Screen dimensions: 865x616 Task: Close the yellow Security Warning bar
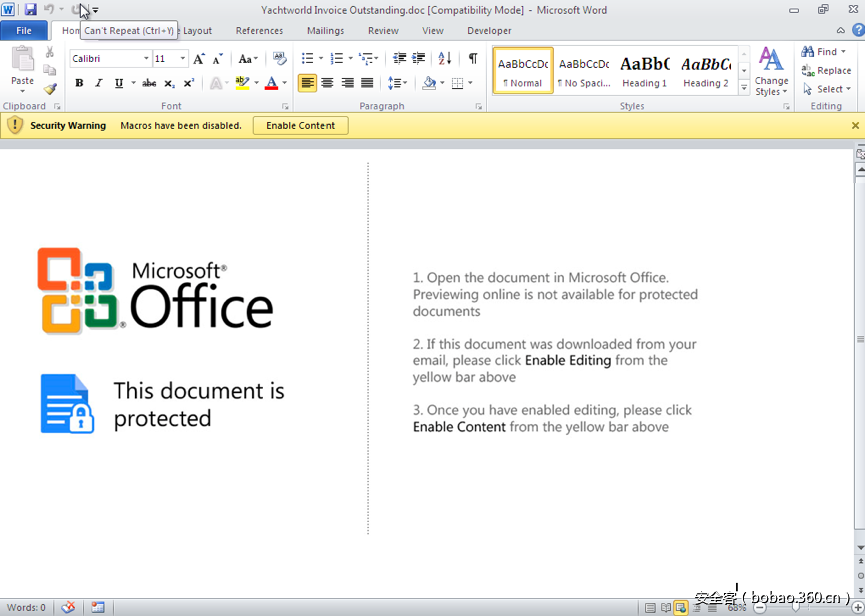coord(855,126)
